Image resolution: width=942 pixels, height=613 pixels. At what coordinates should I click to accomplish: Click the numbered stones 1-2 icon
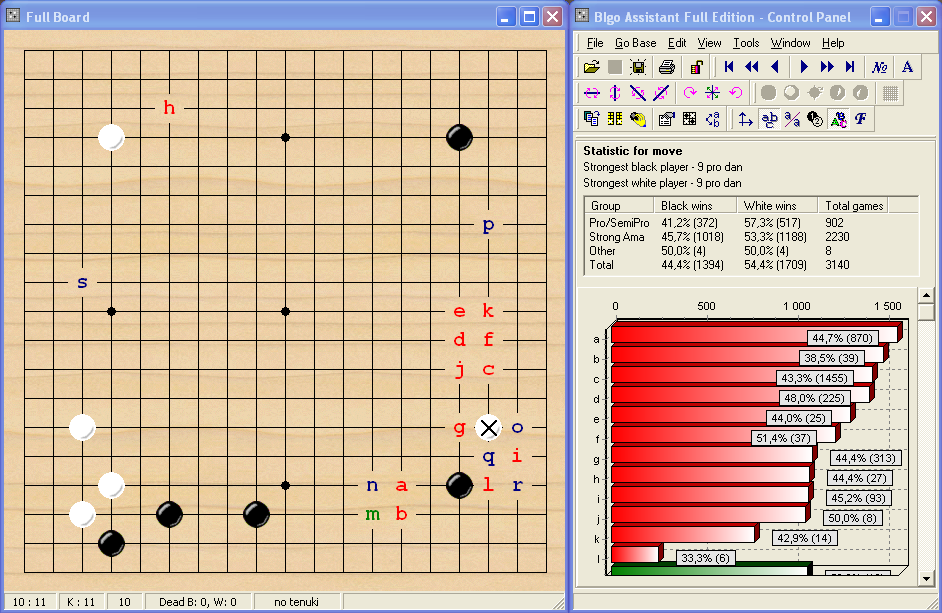[x=815, y=119]
